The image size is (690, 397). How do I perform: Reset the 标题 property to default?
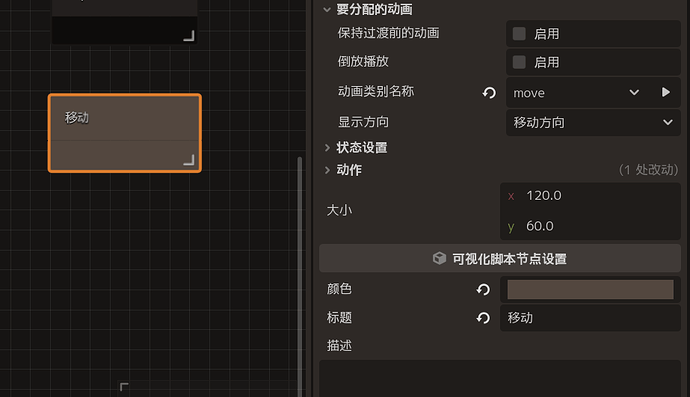(x=483, y=318)
